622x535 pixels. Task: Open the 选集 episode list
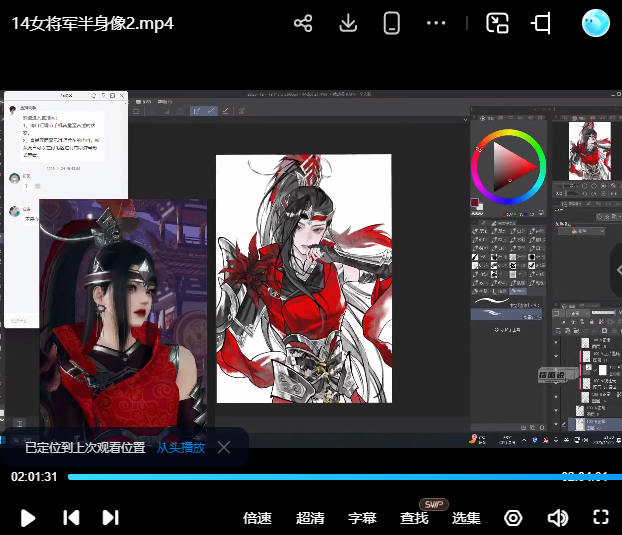pos(466,518)
